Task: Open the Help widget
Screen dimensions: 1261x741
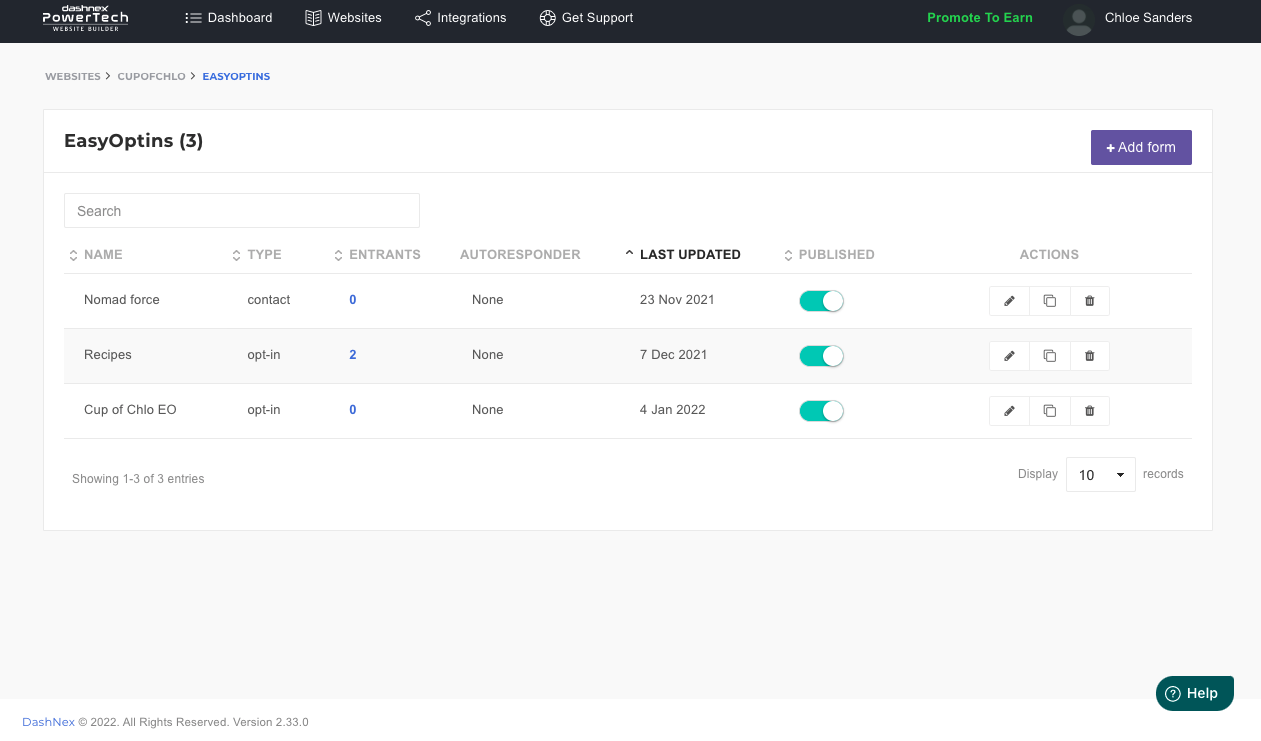Action: click(x=1195, y=693)
